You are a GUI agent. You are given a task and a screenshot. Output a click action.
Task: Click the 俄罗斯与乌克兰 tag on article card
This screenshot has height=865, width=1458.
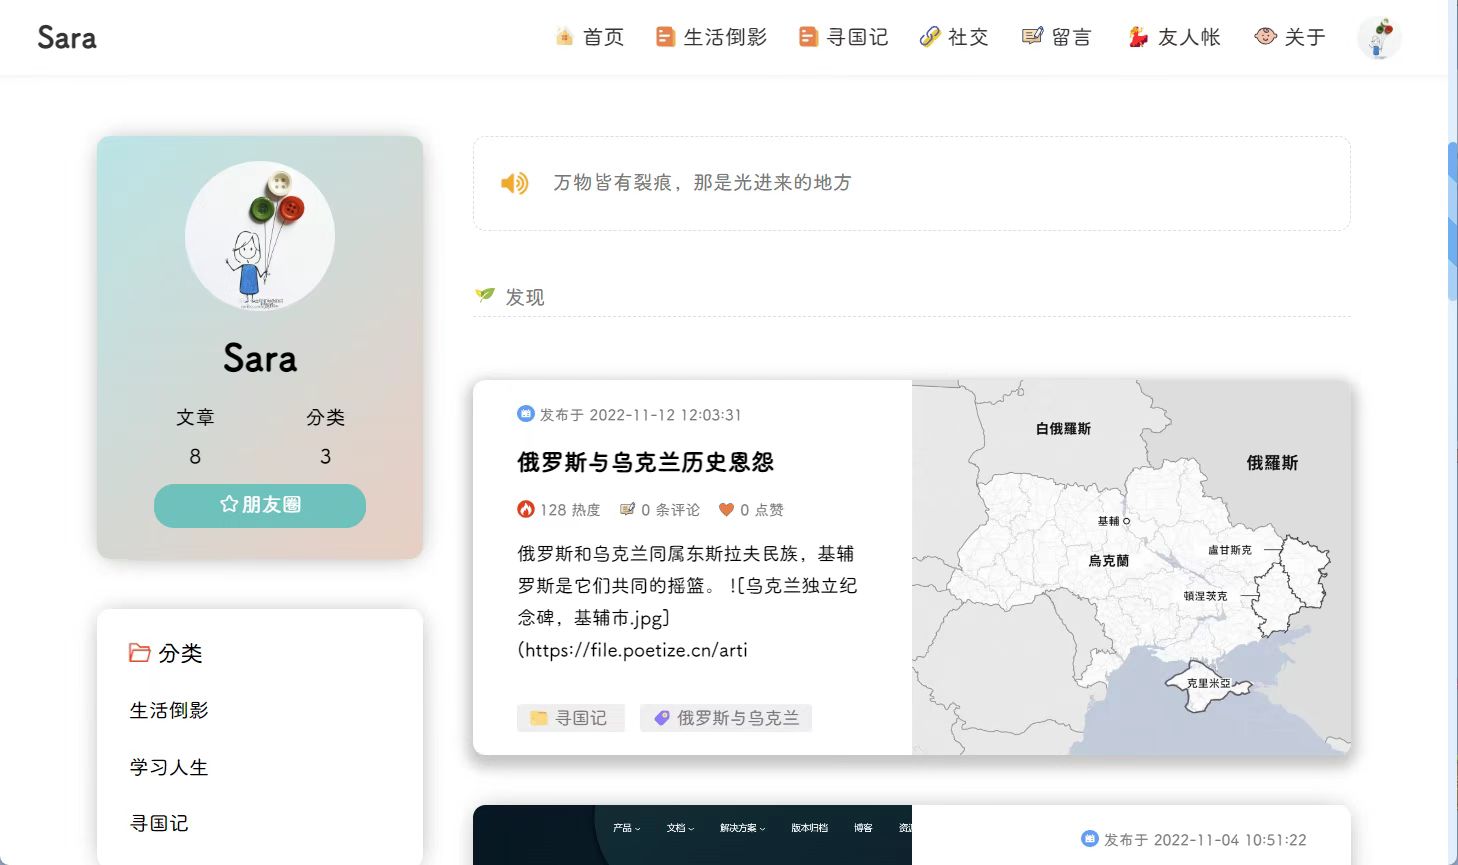tap(726, 718)
